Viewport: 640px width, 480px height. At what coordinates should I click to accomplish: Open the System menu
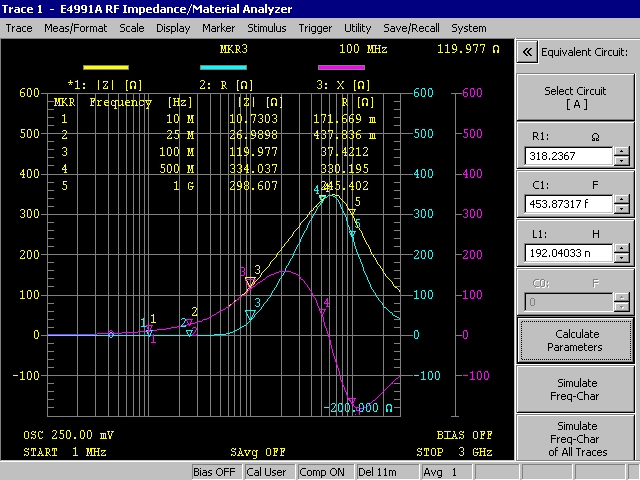pos(469,28)
